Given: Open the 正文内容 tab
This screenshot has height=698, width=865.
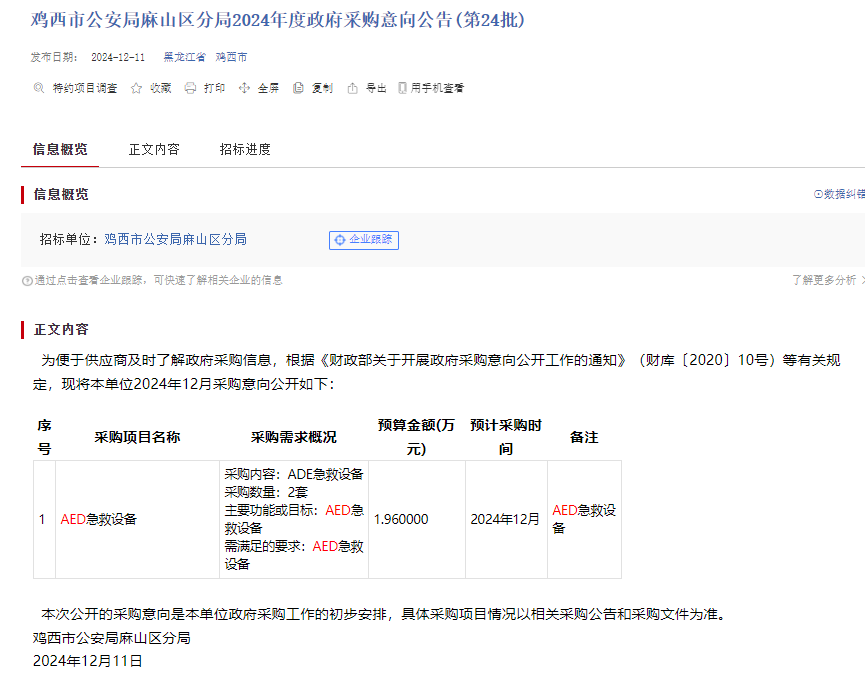Looking at the screenshot, I should pyautogui.click(x=154, y=149).
